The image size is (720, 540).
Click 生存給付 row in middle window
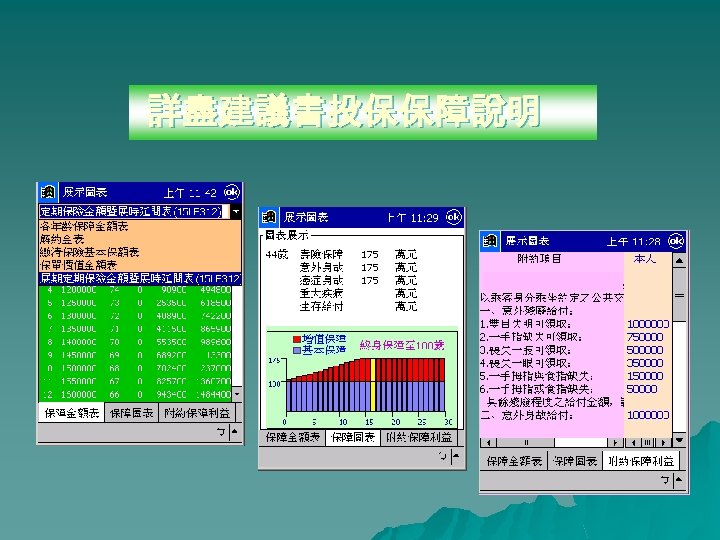(358, 306)
